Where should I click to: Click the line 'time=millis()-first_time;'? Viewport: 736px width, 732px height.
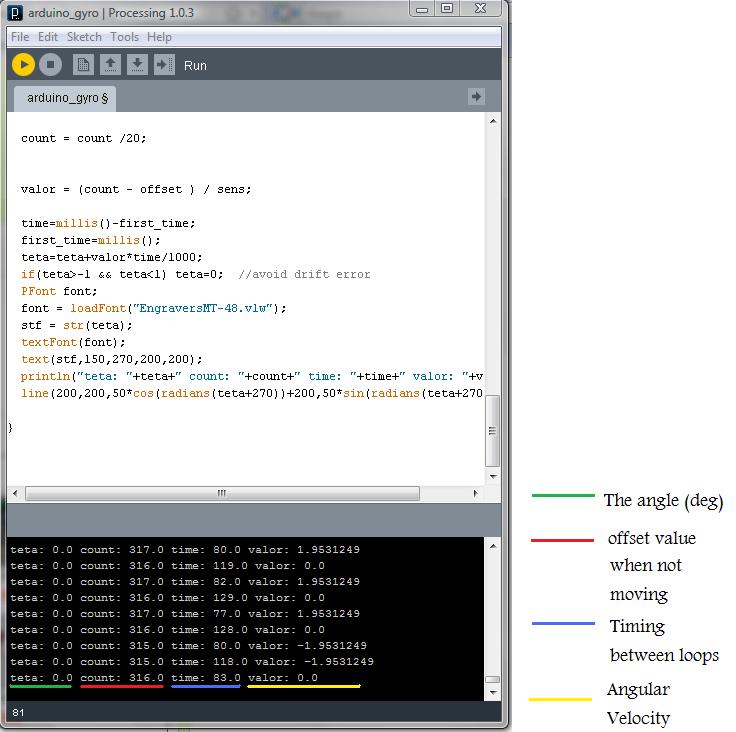point(108,223)
